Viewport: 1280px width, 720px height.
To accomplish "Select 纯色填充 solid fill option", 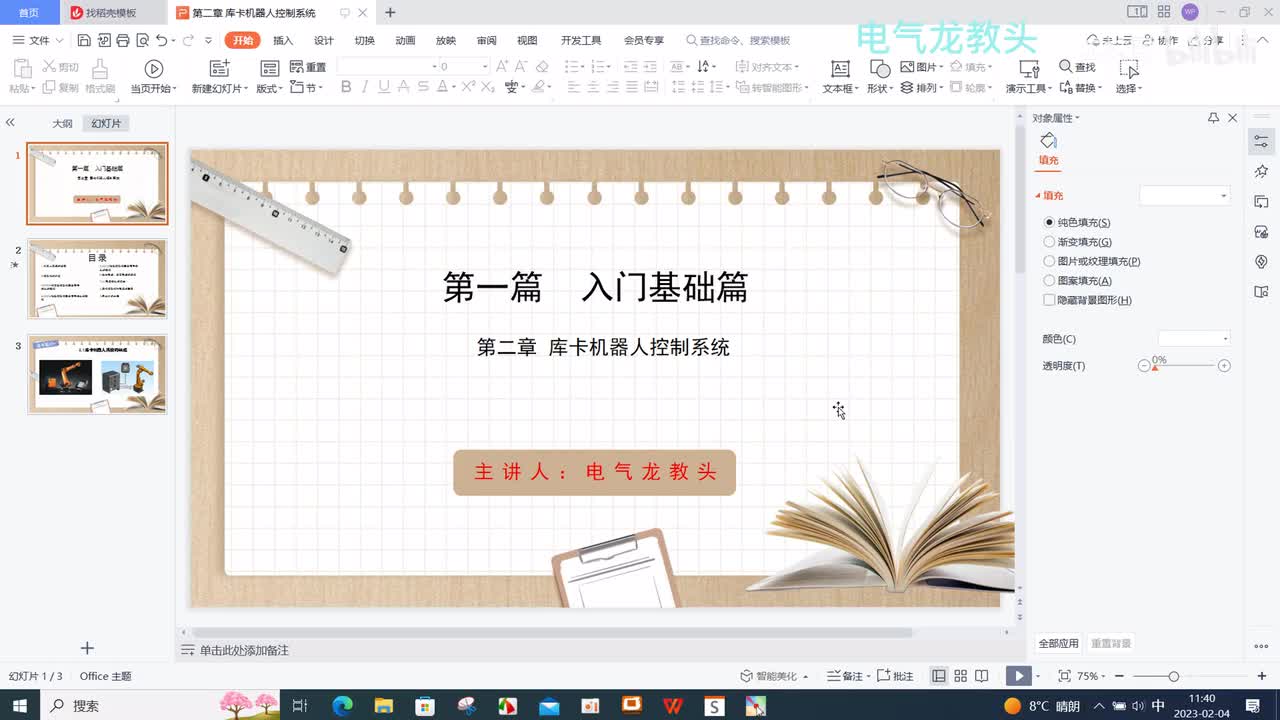I will 1077,222.
